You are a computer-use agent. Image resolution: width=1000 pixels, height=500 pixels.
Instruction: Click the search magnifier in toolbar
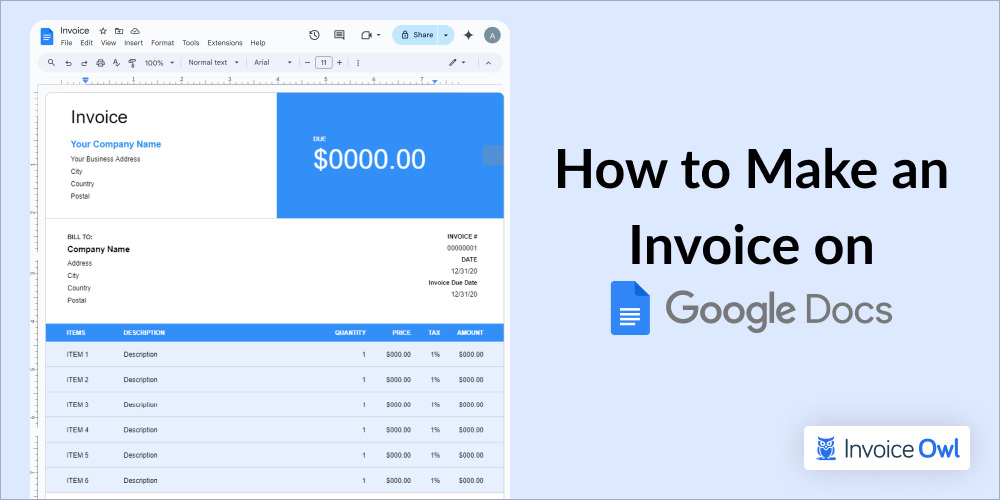click(x=51, y=62)
